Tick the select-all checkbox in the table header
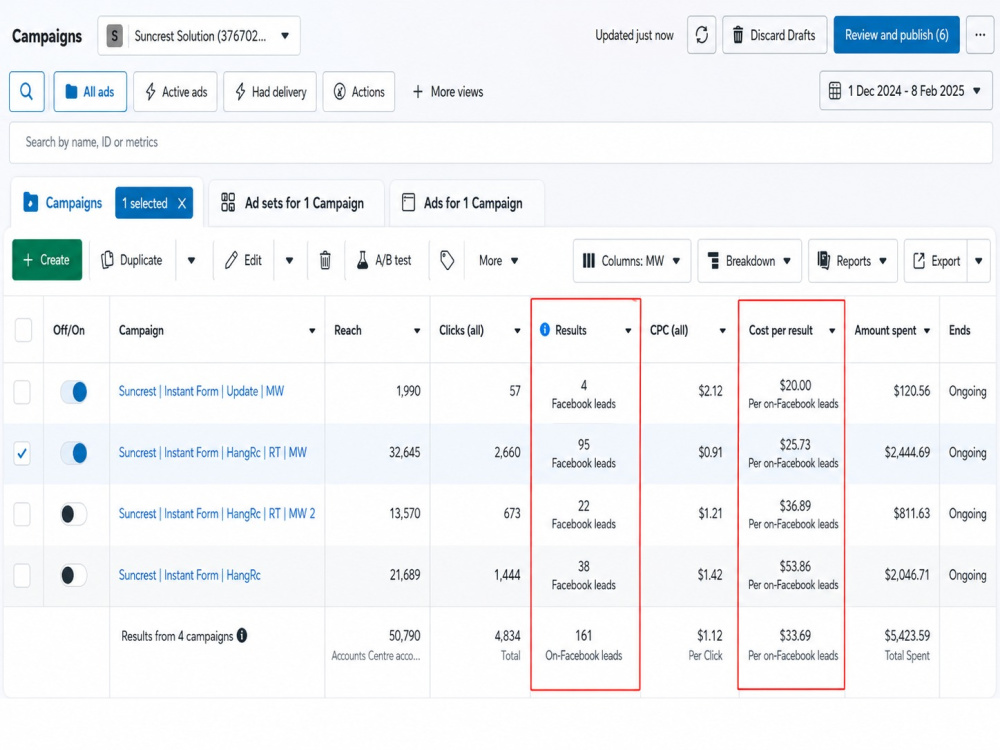 (24, 330)
